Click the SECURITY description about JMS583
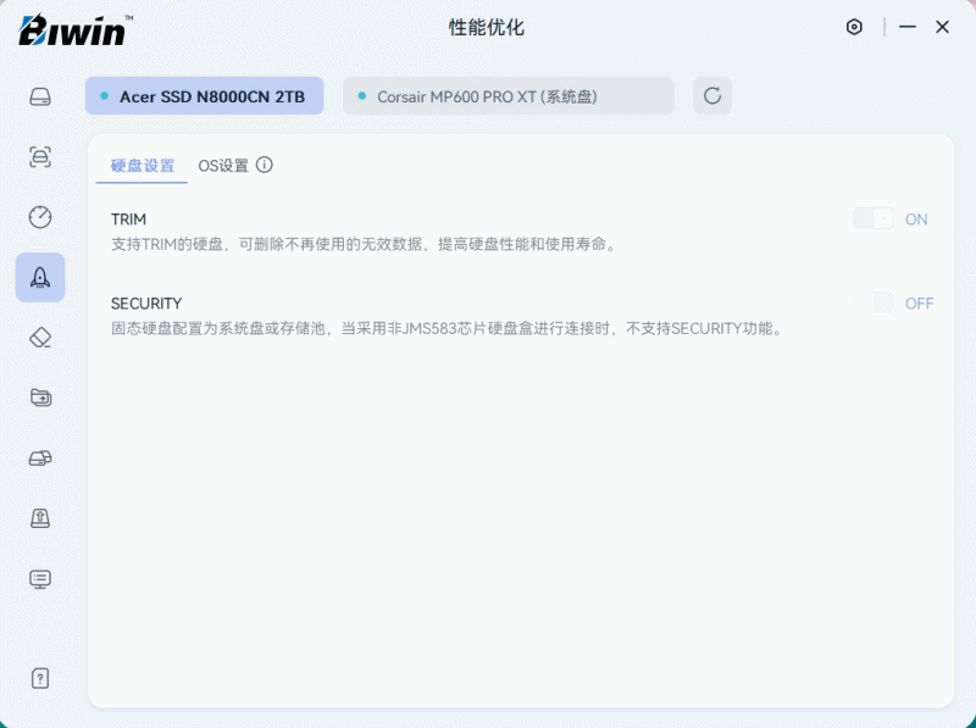 click(x=447, y=328)
